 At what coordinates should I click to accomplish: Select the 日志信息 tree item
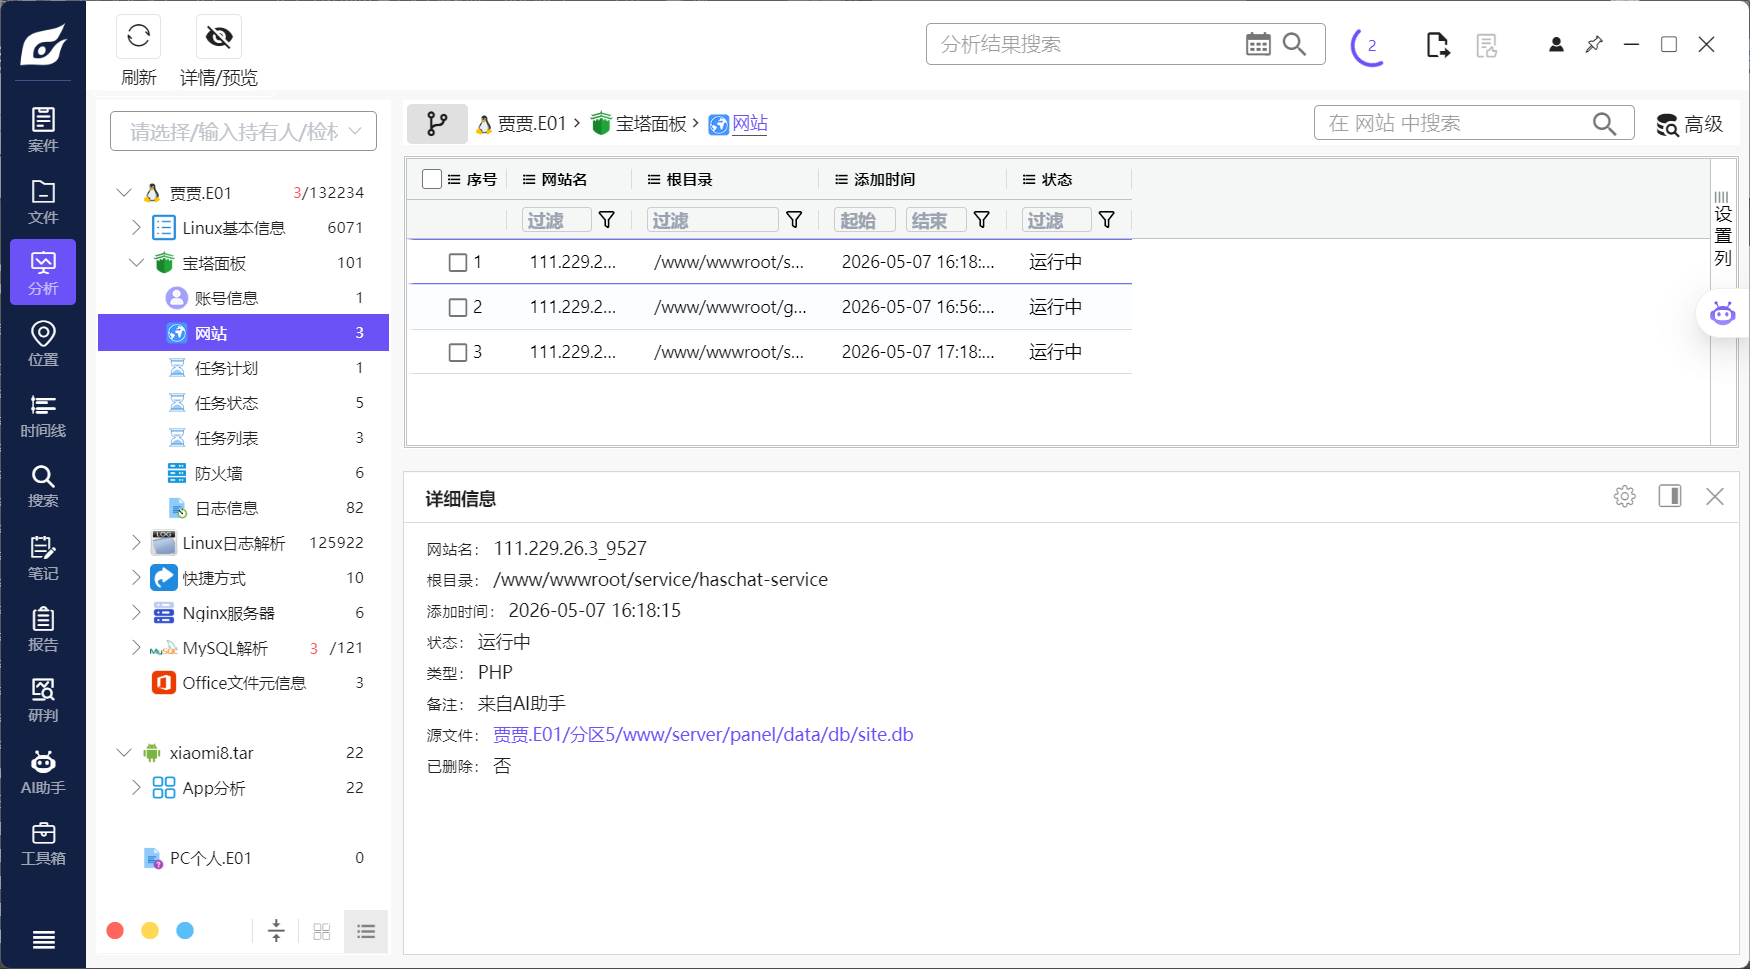pyautogui.click(x=243, y=508)
